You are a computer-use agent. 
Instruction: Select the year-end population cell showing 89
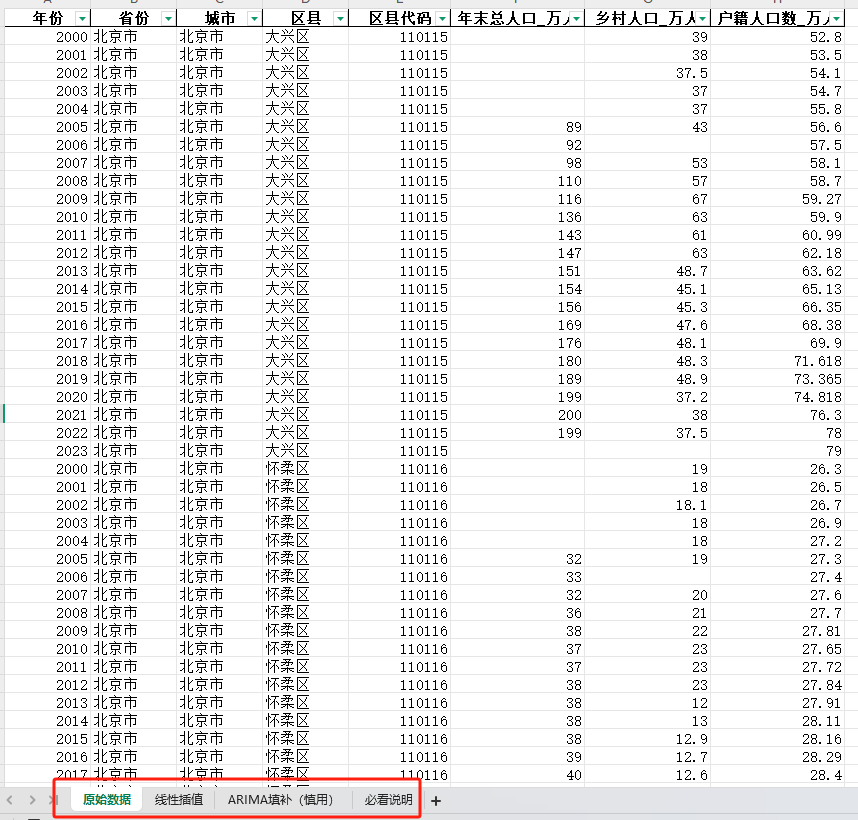(x=518, y=127)
